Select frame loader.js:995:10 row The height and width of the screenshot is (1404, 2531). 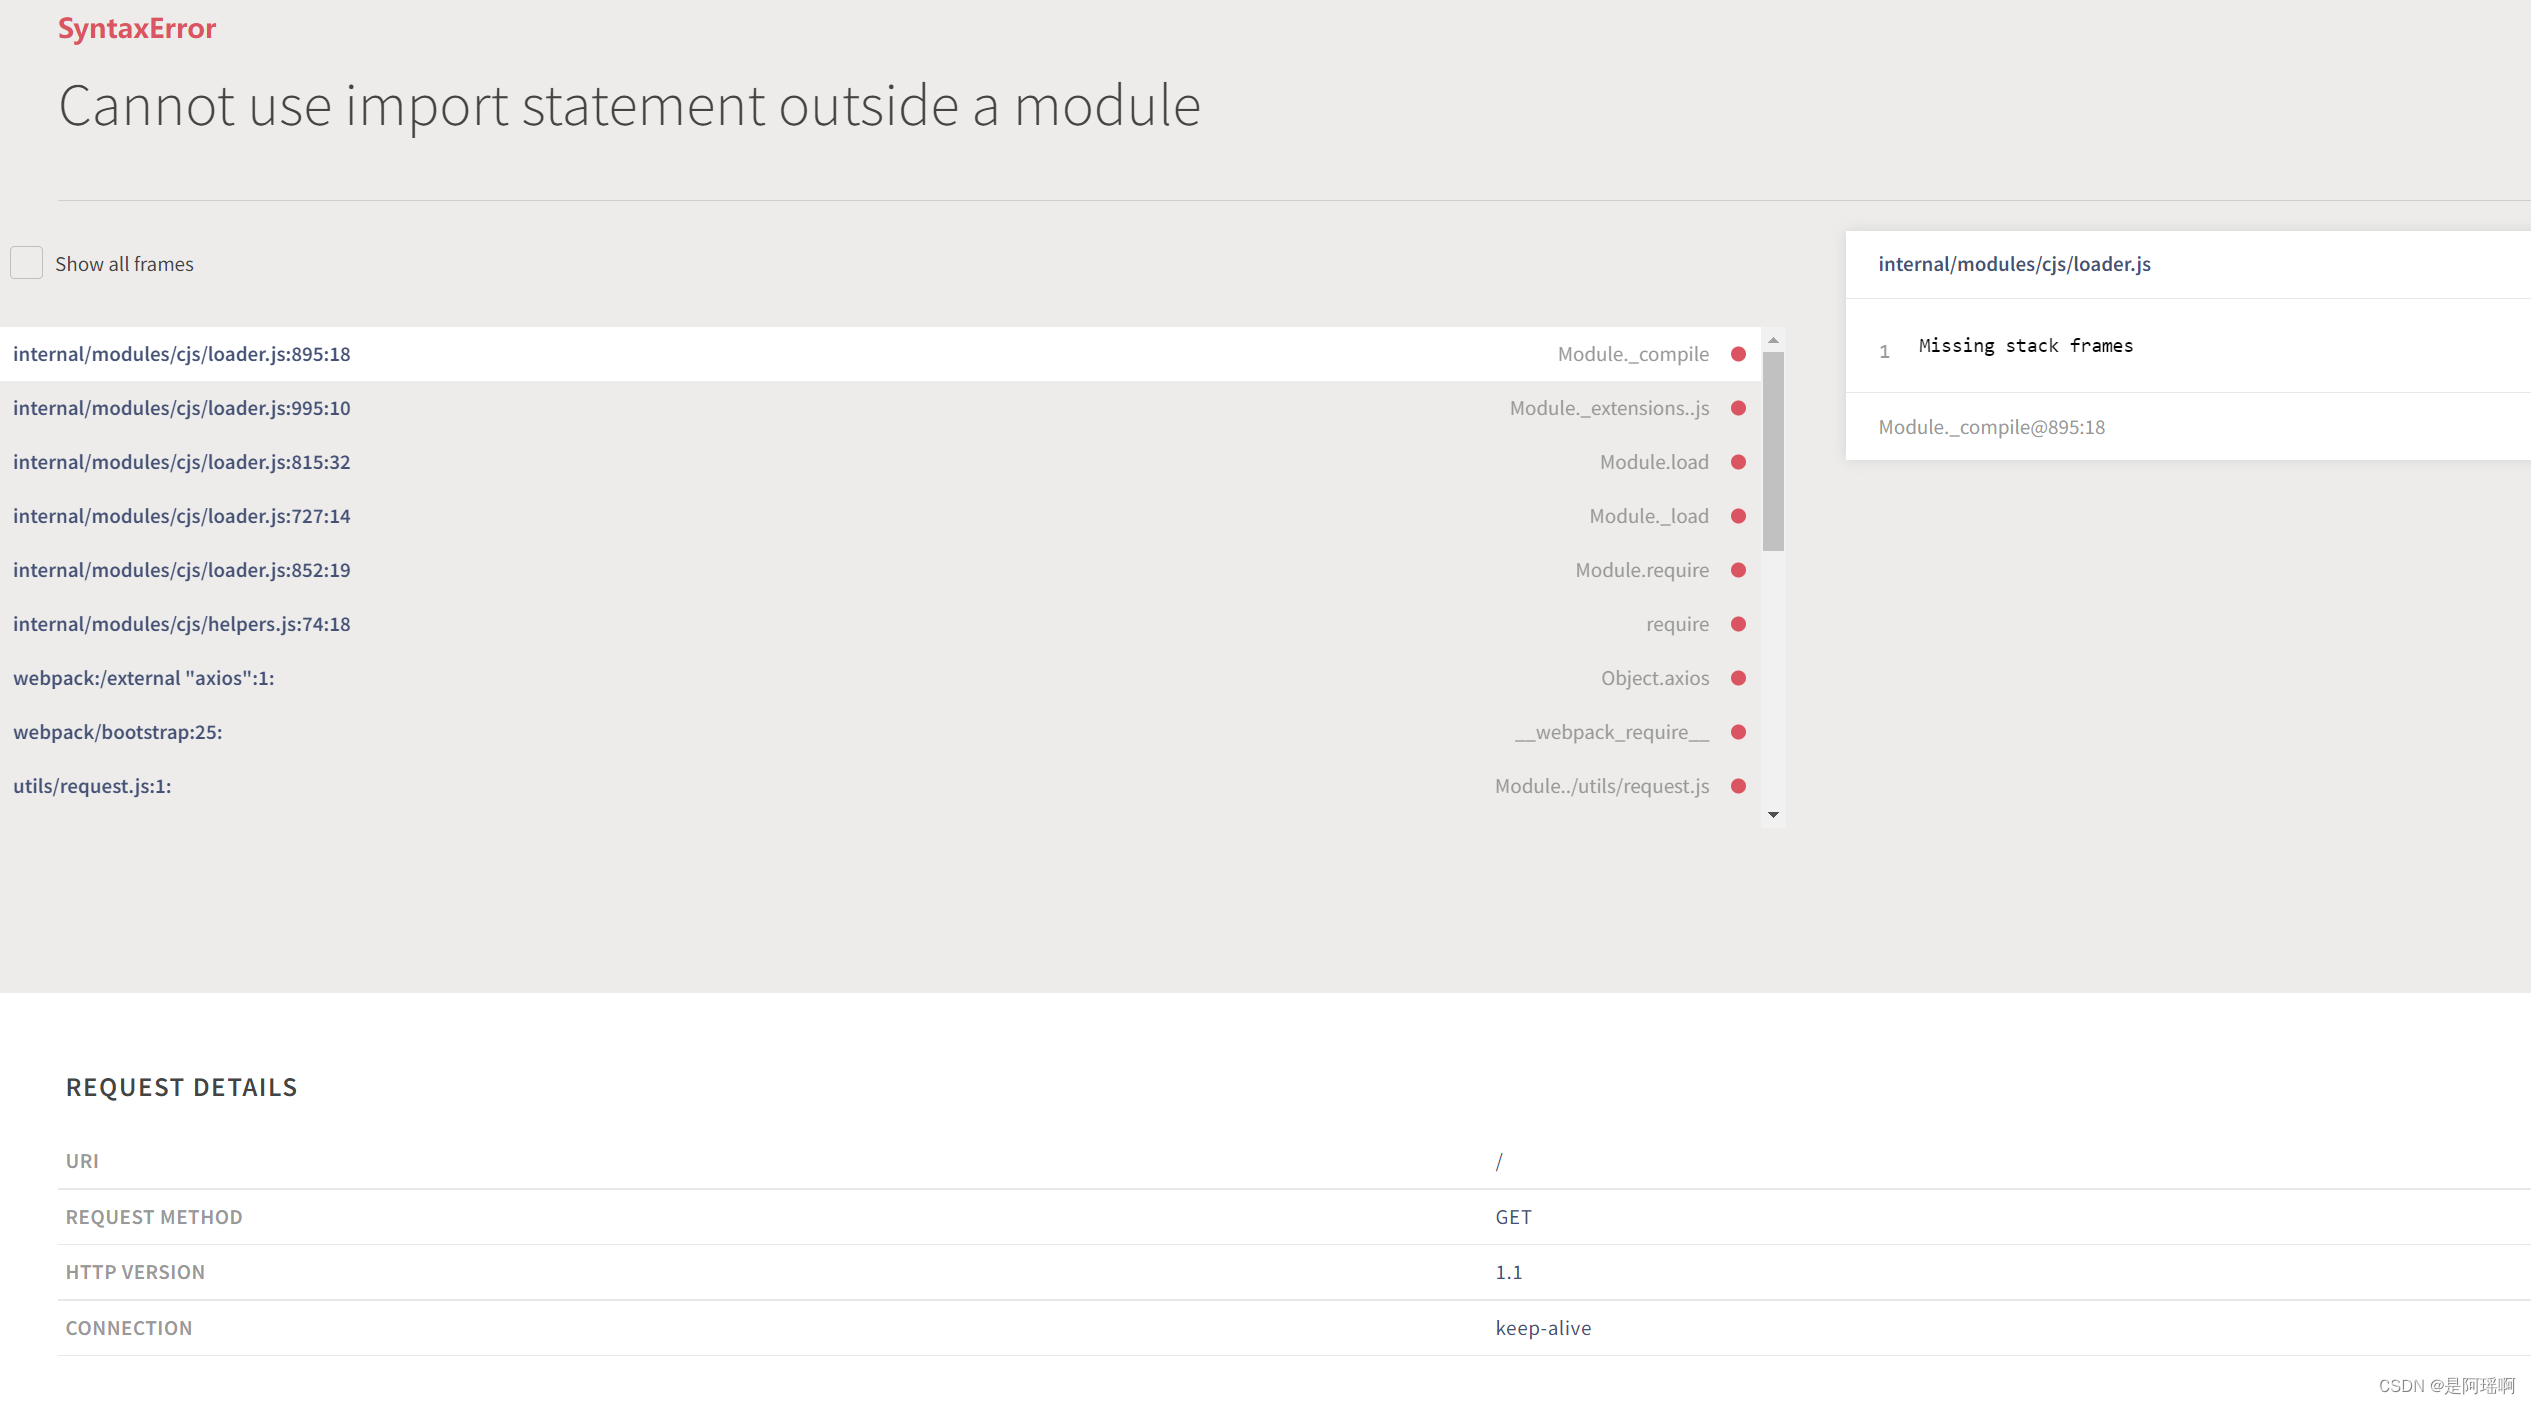(880, 408)
